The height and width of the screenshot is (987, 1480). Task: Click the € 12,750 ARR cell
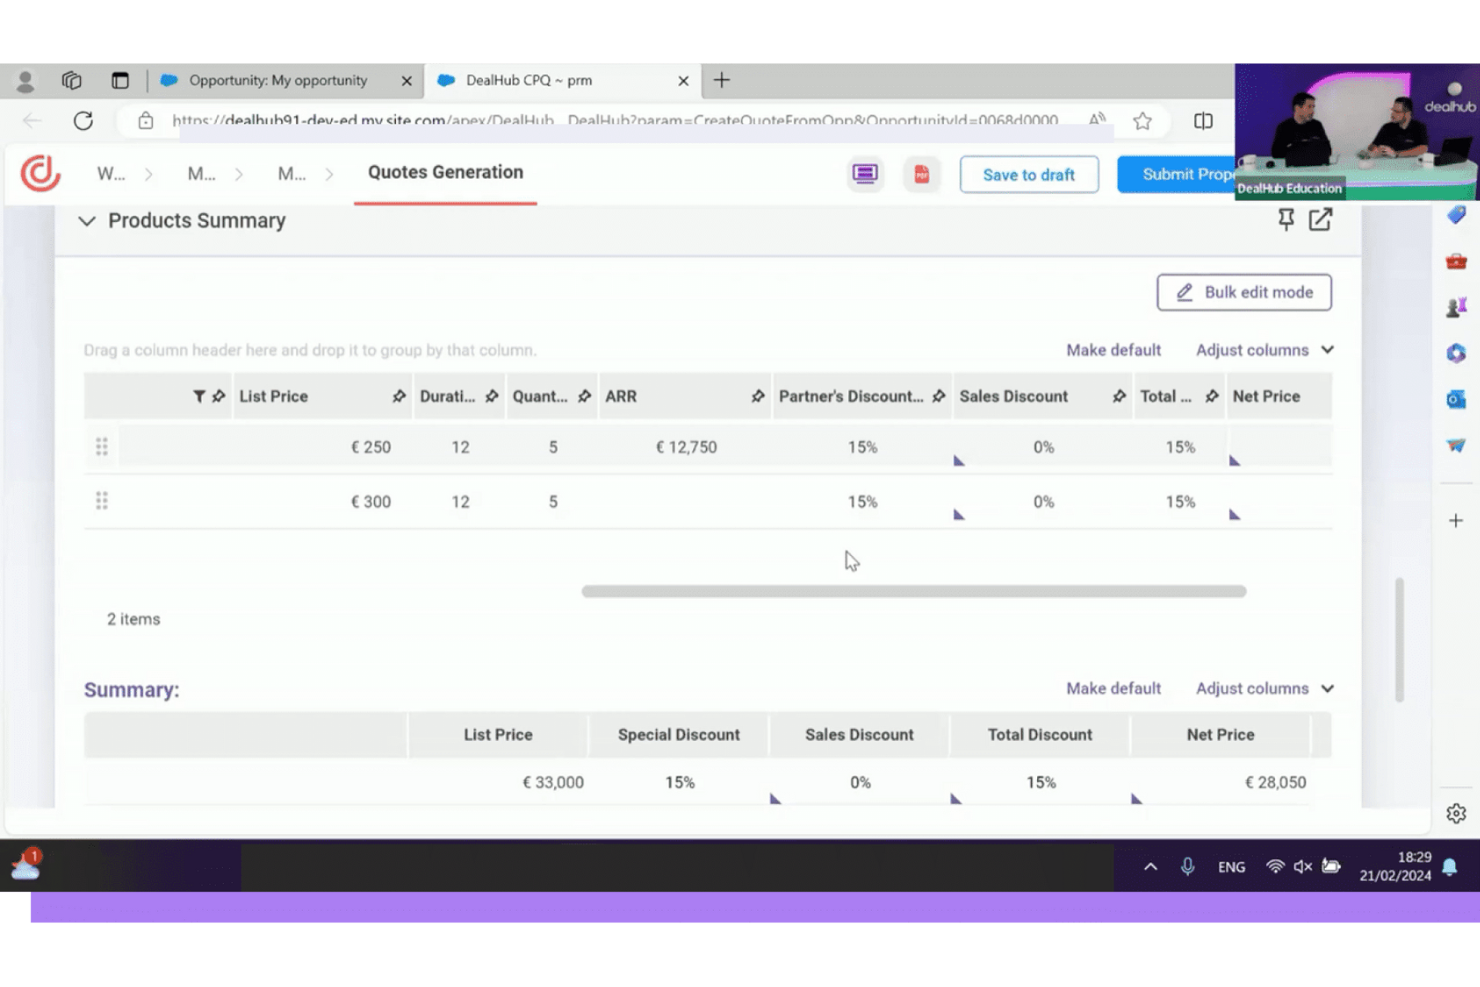click(x=686, y=447)
